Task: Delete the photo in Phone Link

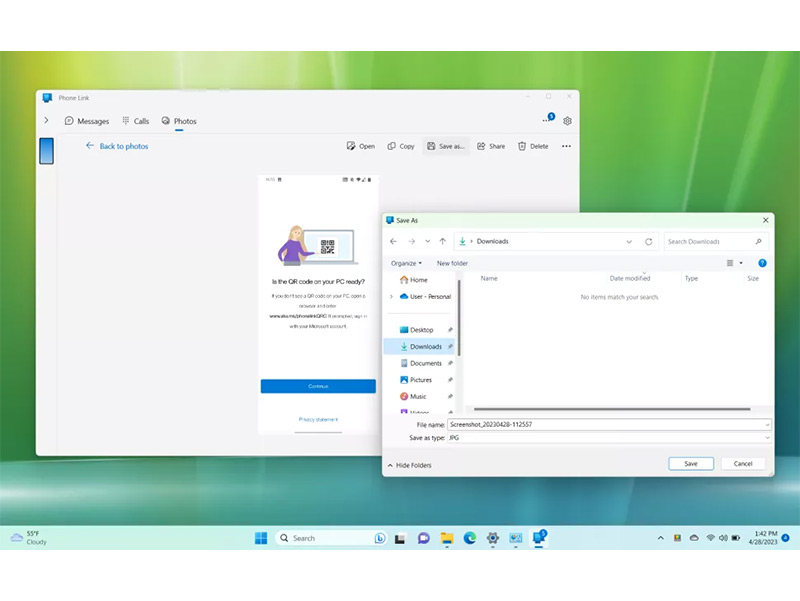Action: (x=533, y=146)
